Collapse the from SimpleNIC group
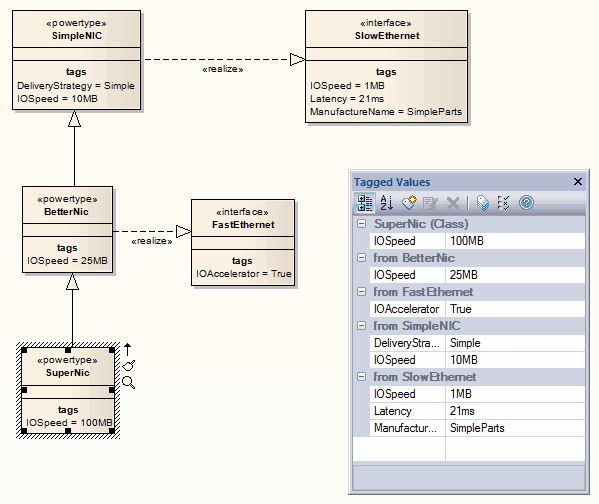The image size is (599, 504). point(361,326)
